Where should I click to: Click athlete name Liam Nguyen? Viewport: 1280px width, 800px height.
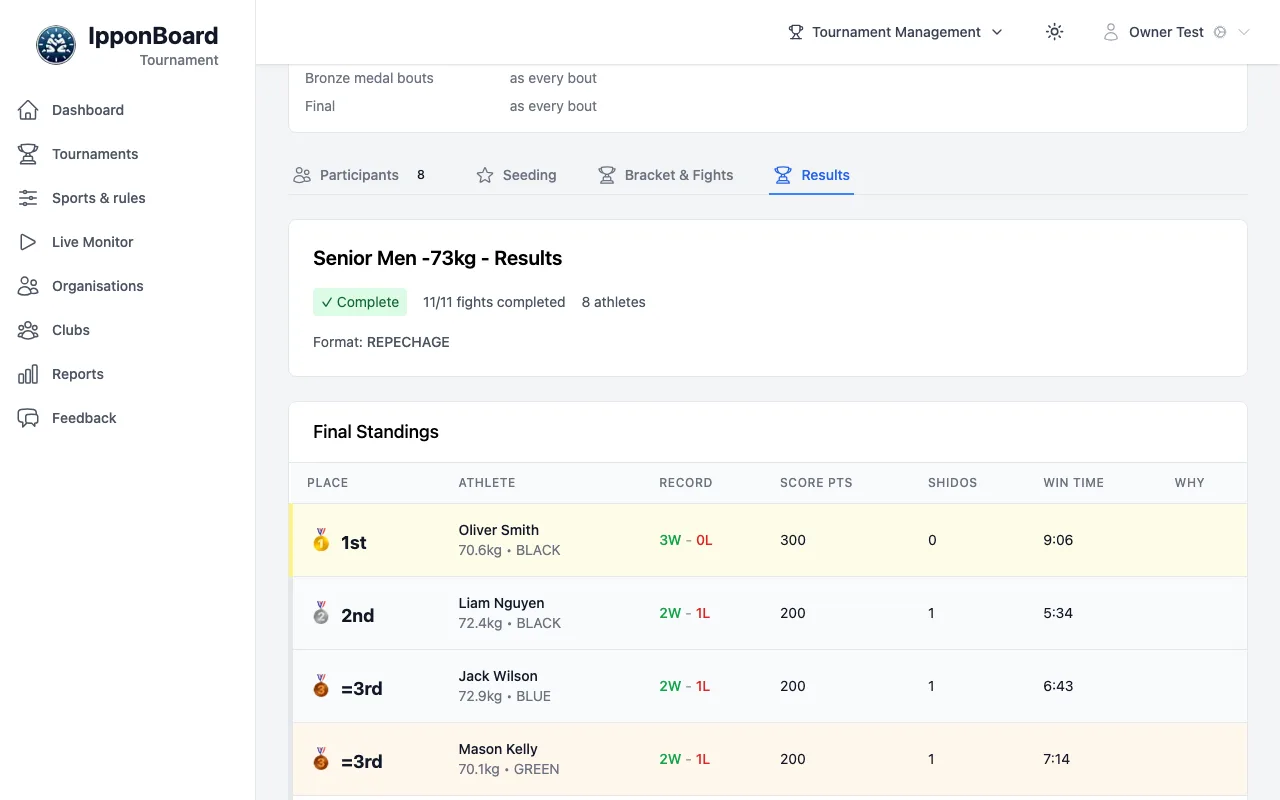click(x=501, y=603)
